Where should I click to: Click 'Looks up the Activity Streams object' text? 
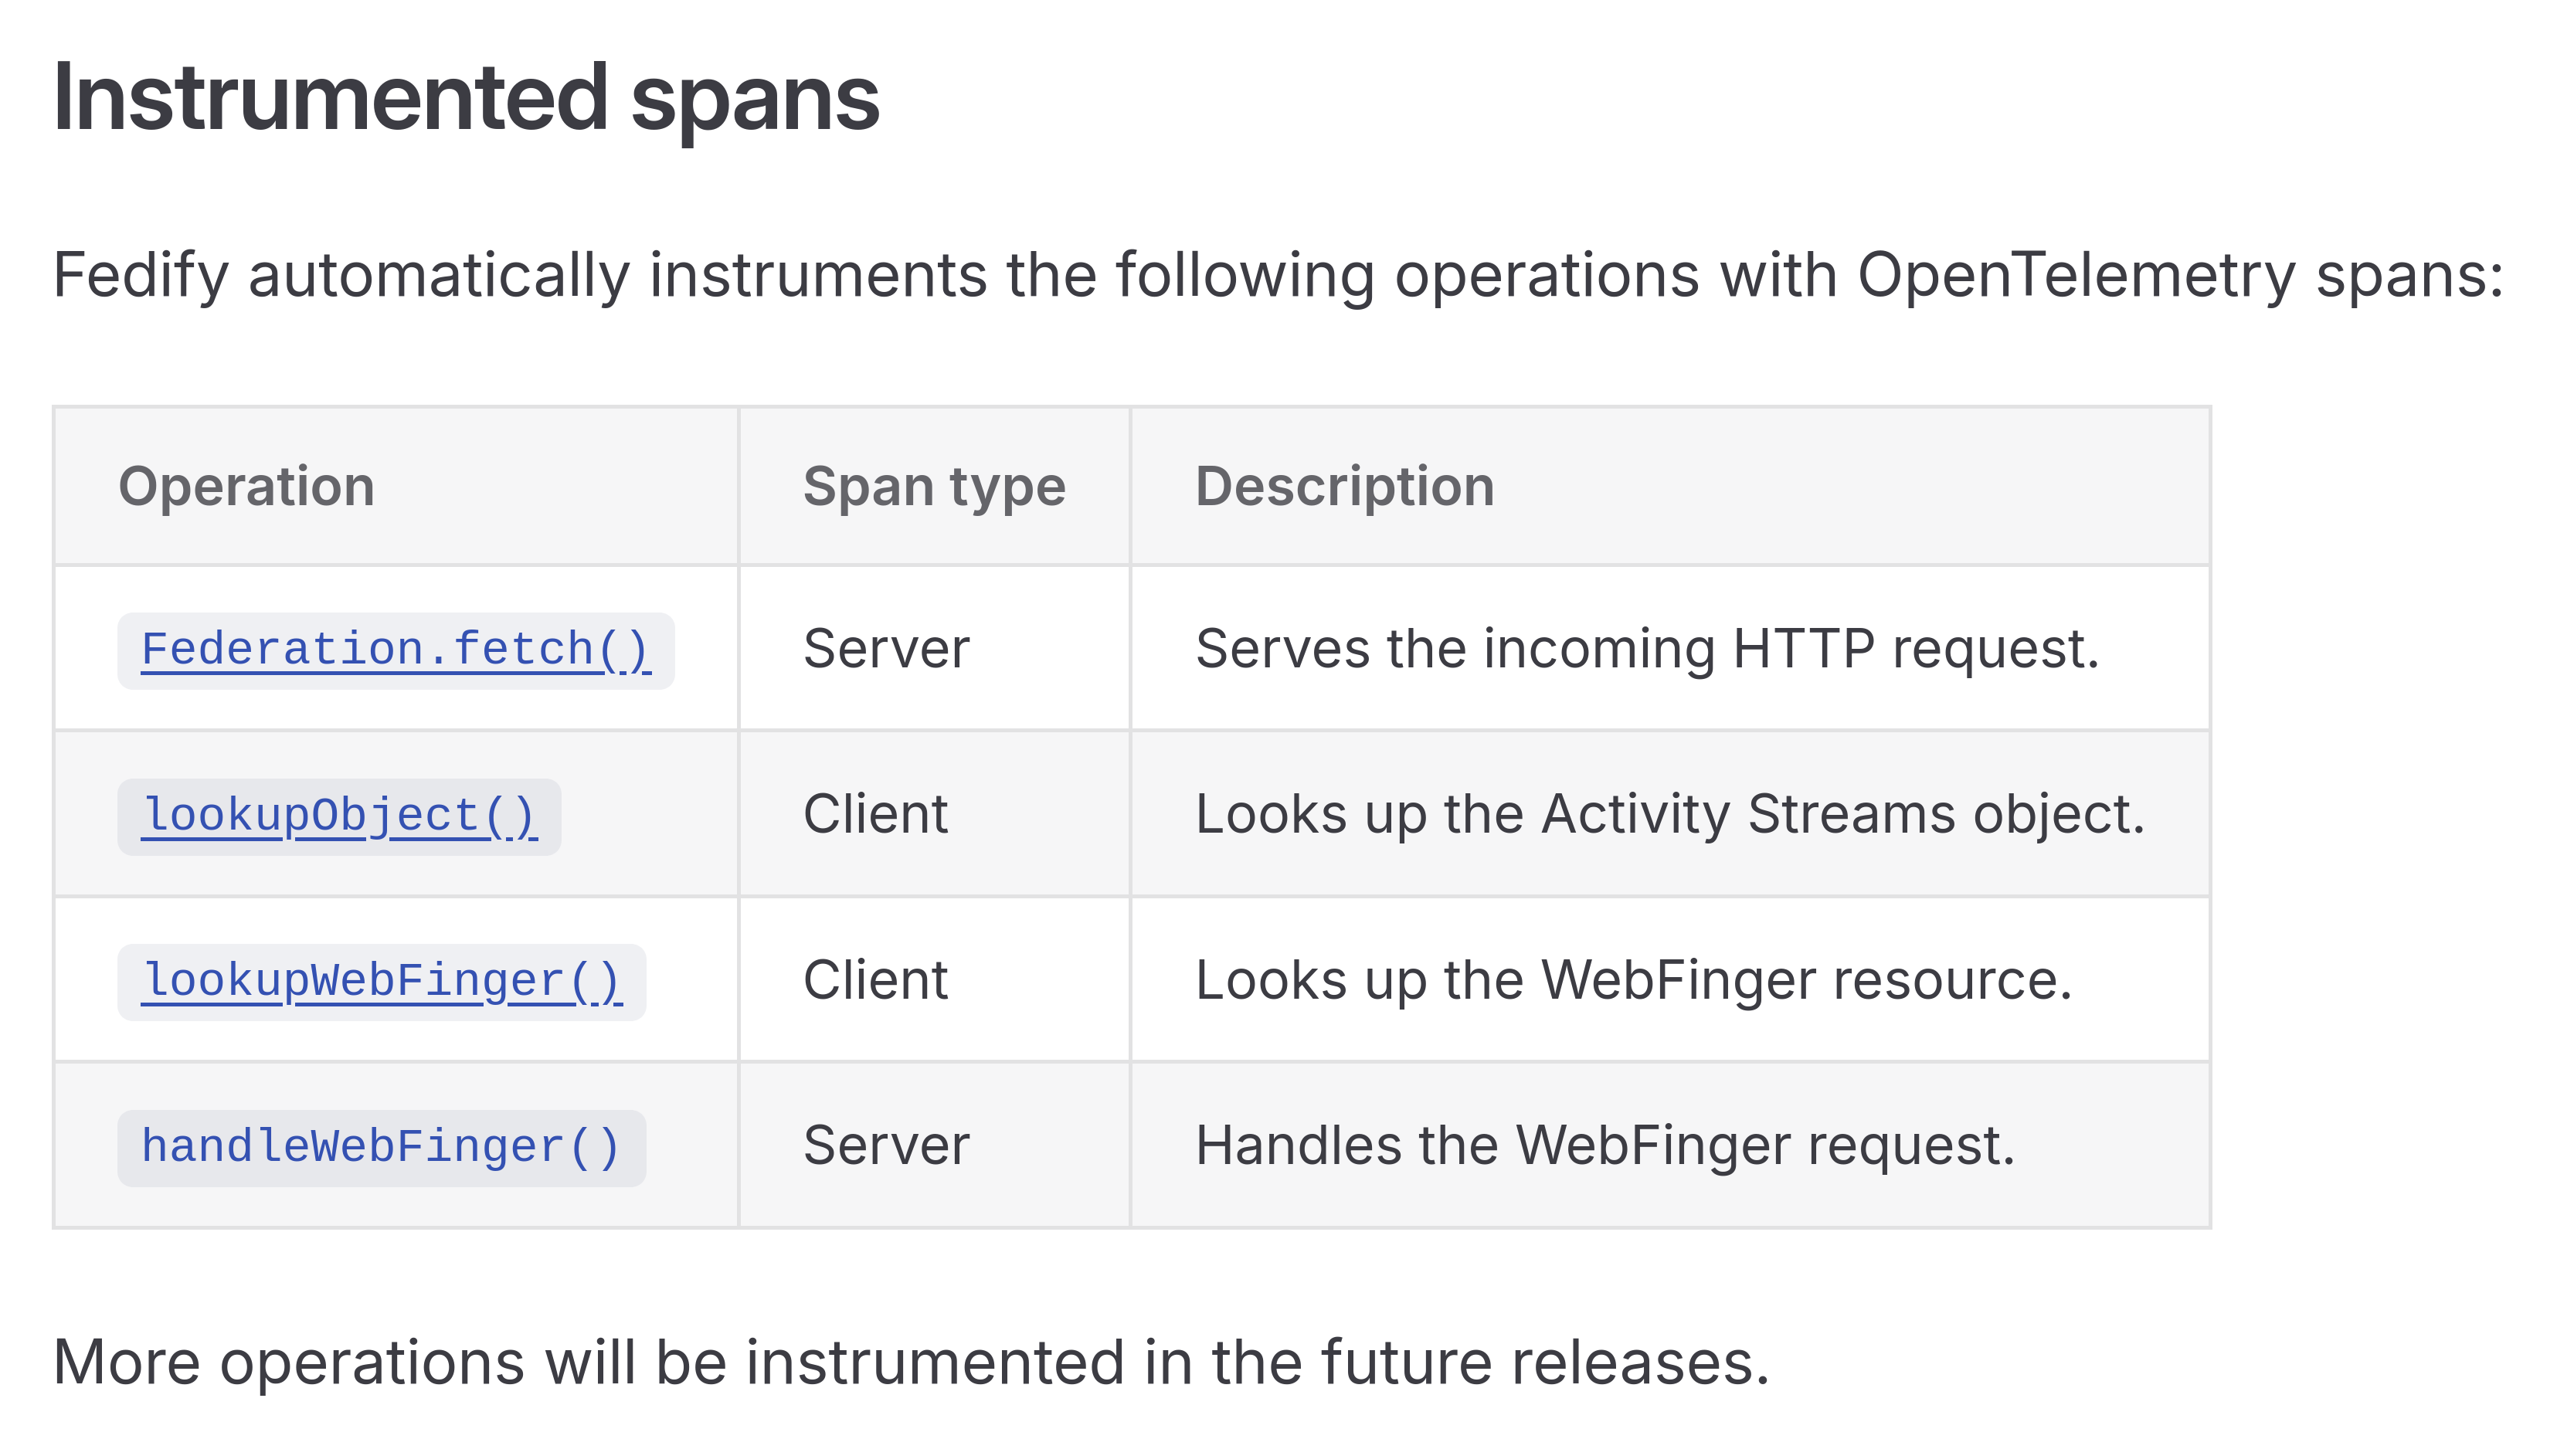tap(1669, 814)
